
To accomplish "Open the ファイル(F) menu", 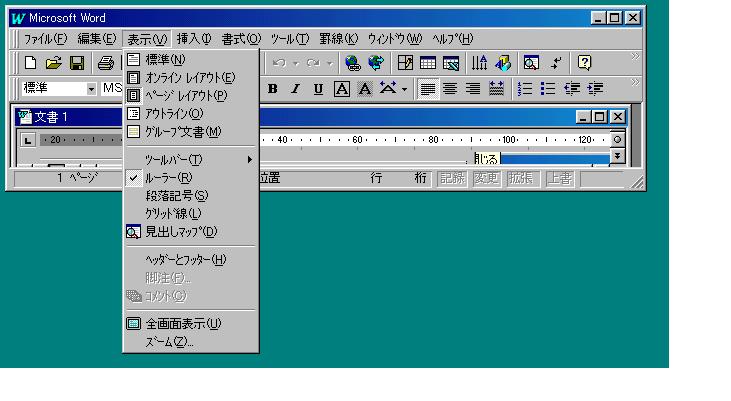I will tap(46, 39).
